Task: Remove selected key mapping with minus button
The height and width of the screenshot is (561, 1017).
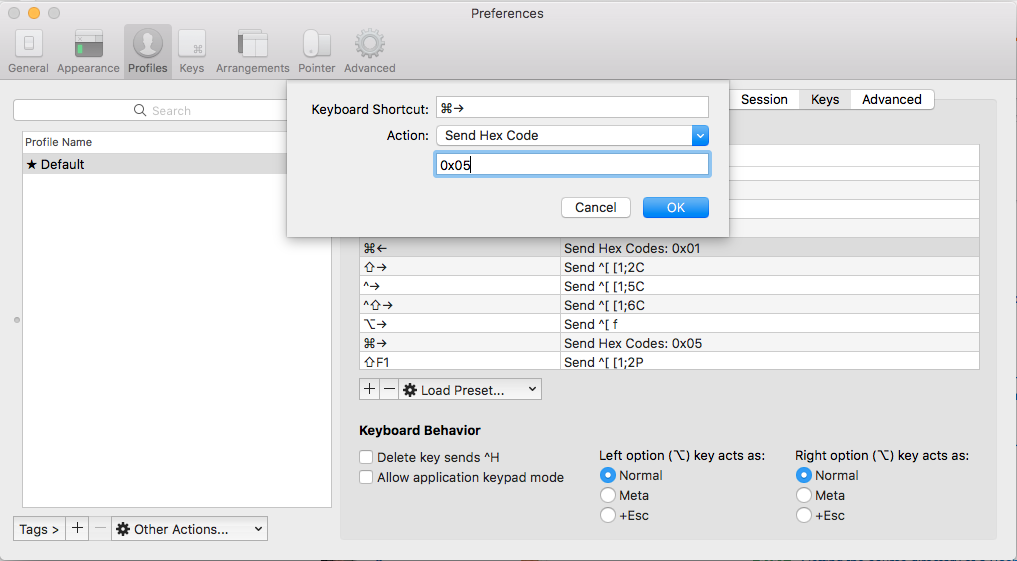Action: [389, 389]
